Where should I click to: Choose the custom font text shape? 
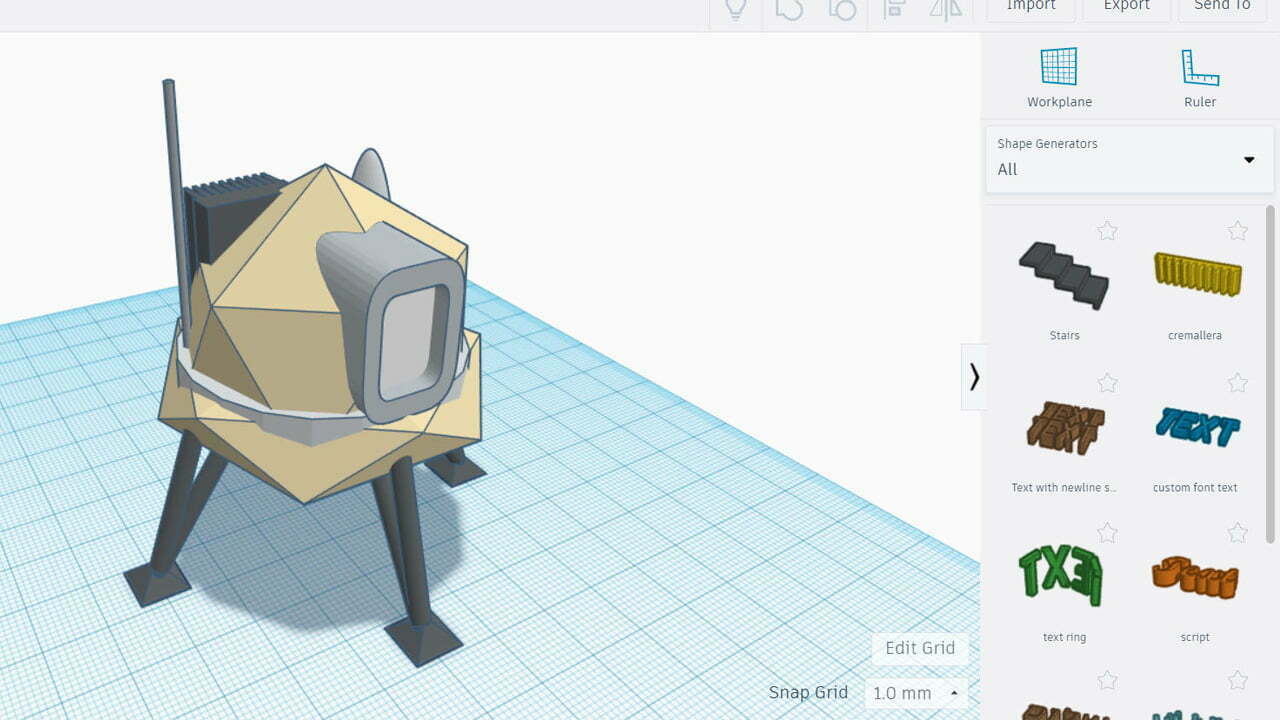tap(1196, 427)
